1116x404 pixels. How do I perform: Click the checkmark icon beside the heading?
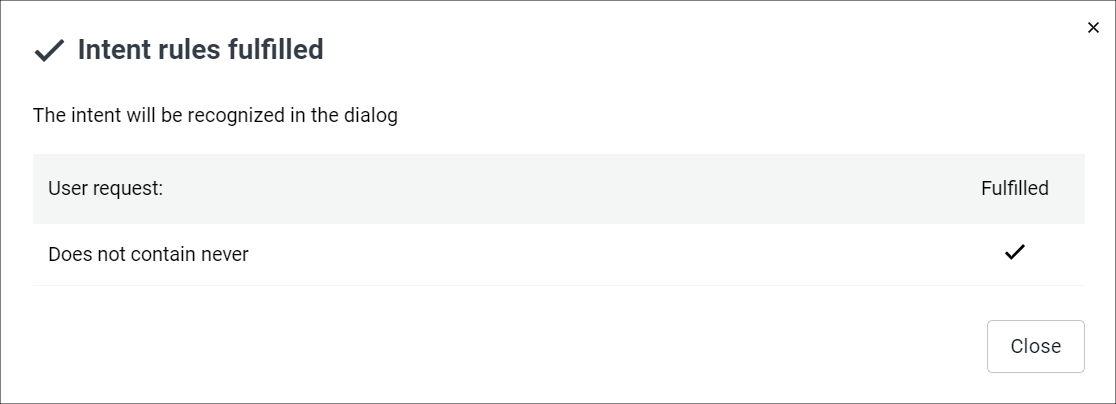[x=49, y=50]
